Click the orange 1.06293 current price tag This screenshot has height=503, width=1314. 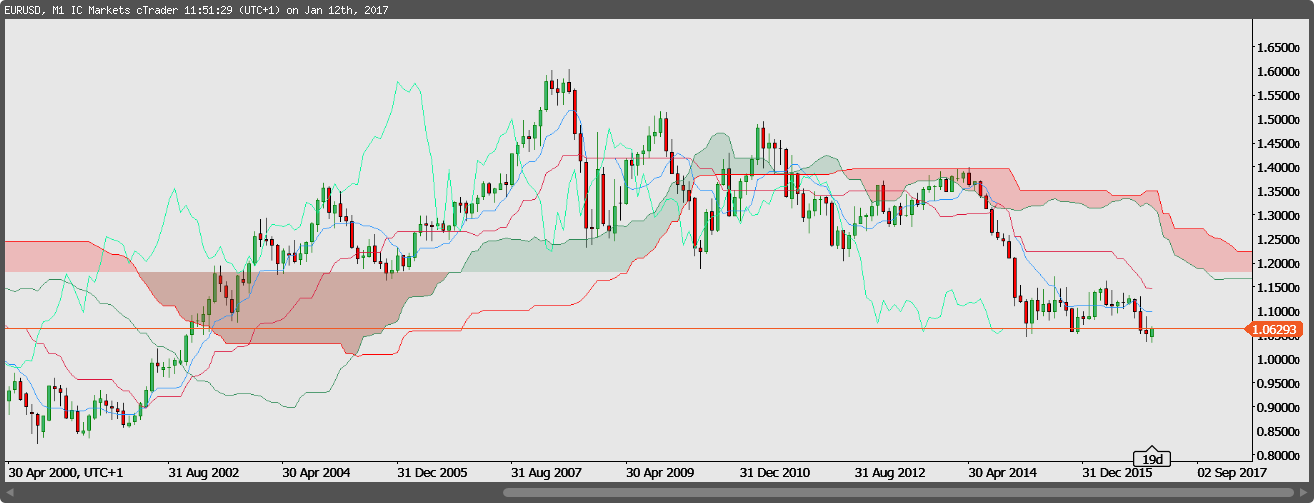(1275, 329)
